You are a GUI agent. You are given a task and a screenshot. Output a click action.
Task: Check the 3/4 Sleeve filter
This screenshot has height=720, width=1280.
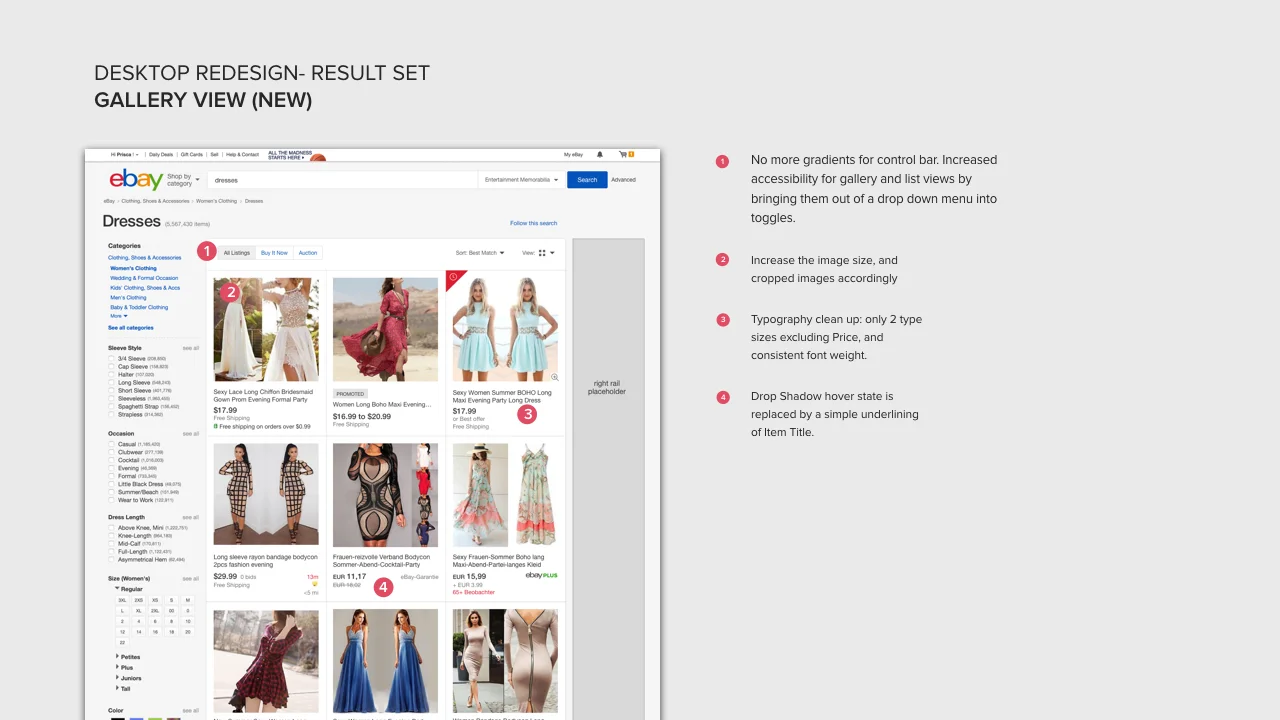[111, 358]
